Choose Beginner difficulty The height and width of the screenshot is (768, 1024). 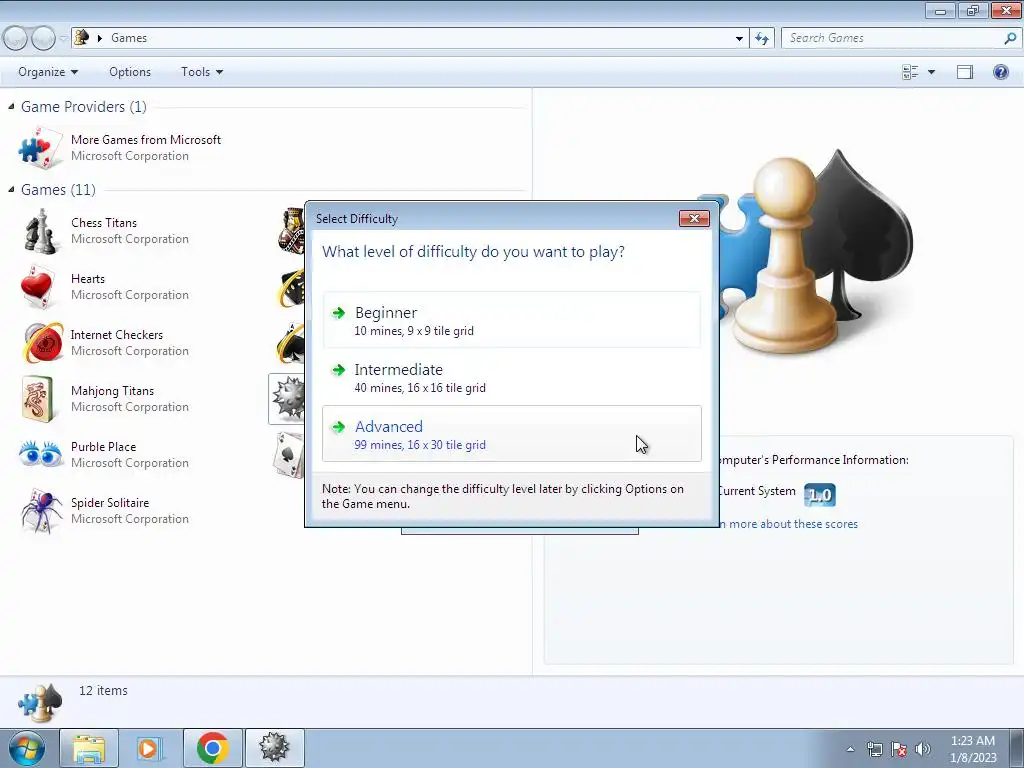[x=511, y=320]
